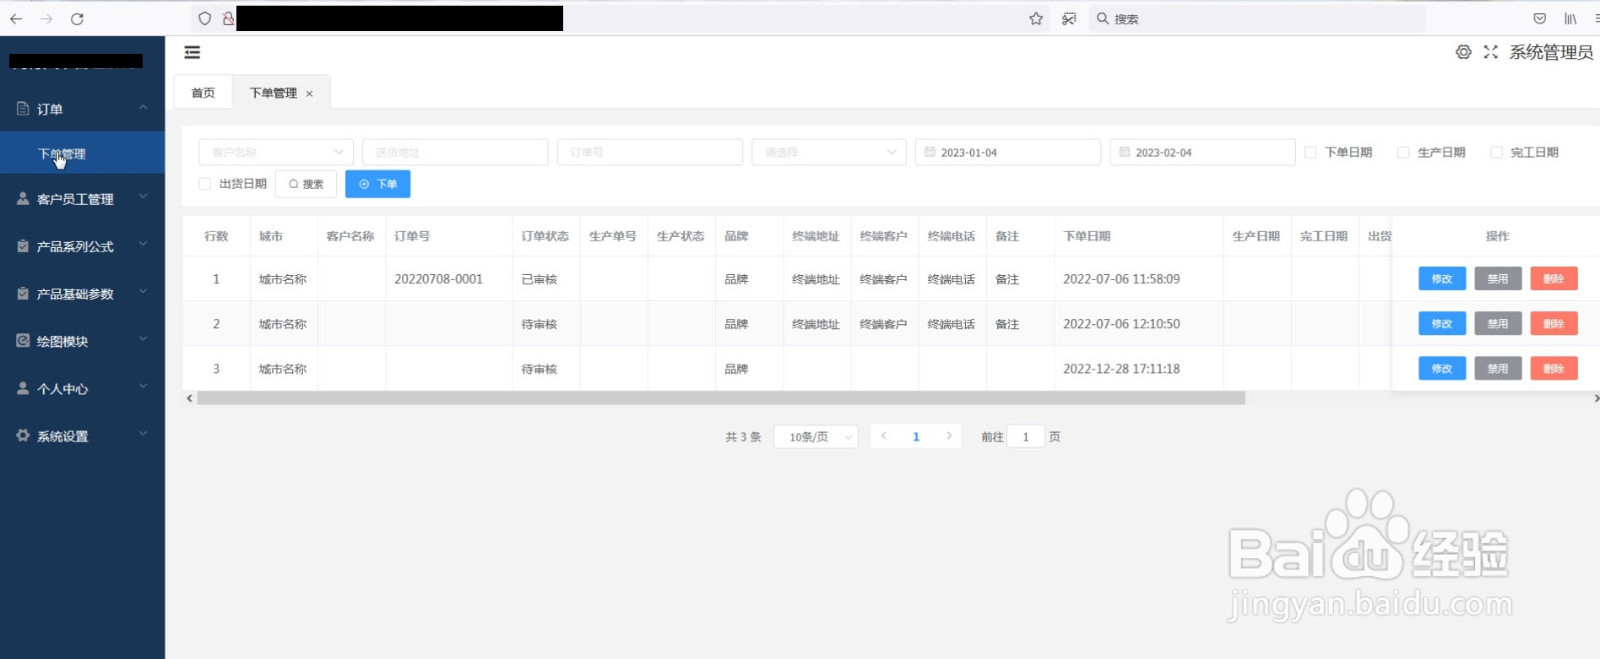This screenshot has width=1600, height=659.
Task: Click the horizontal table scrollbar thumb
Action: point(721,398)
